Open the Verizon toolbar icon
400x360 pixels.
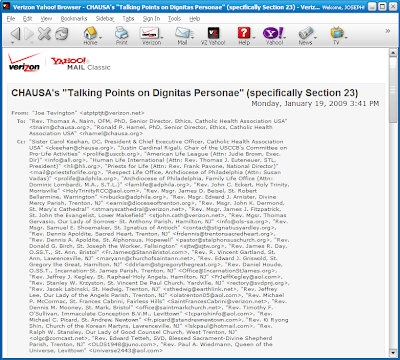[x=149, y=36]
